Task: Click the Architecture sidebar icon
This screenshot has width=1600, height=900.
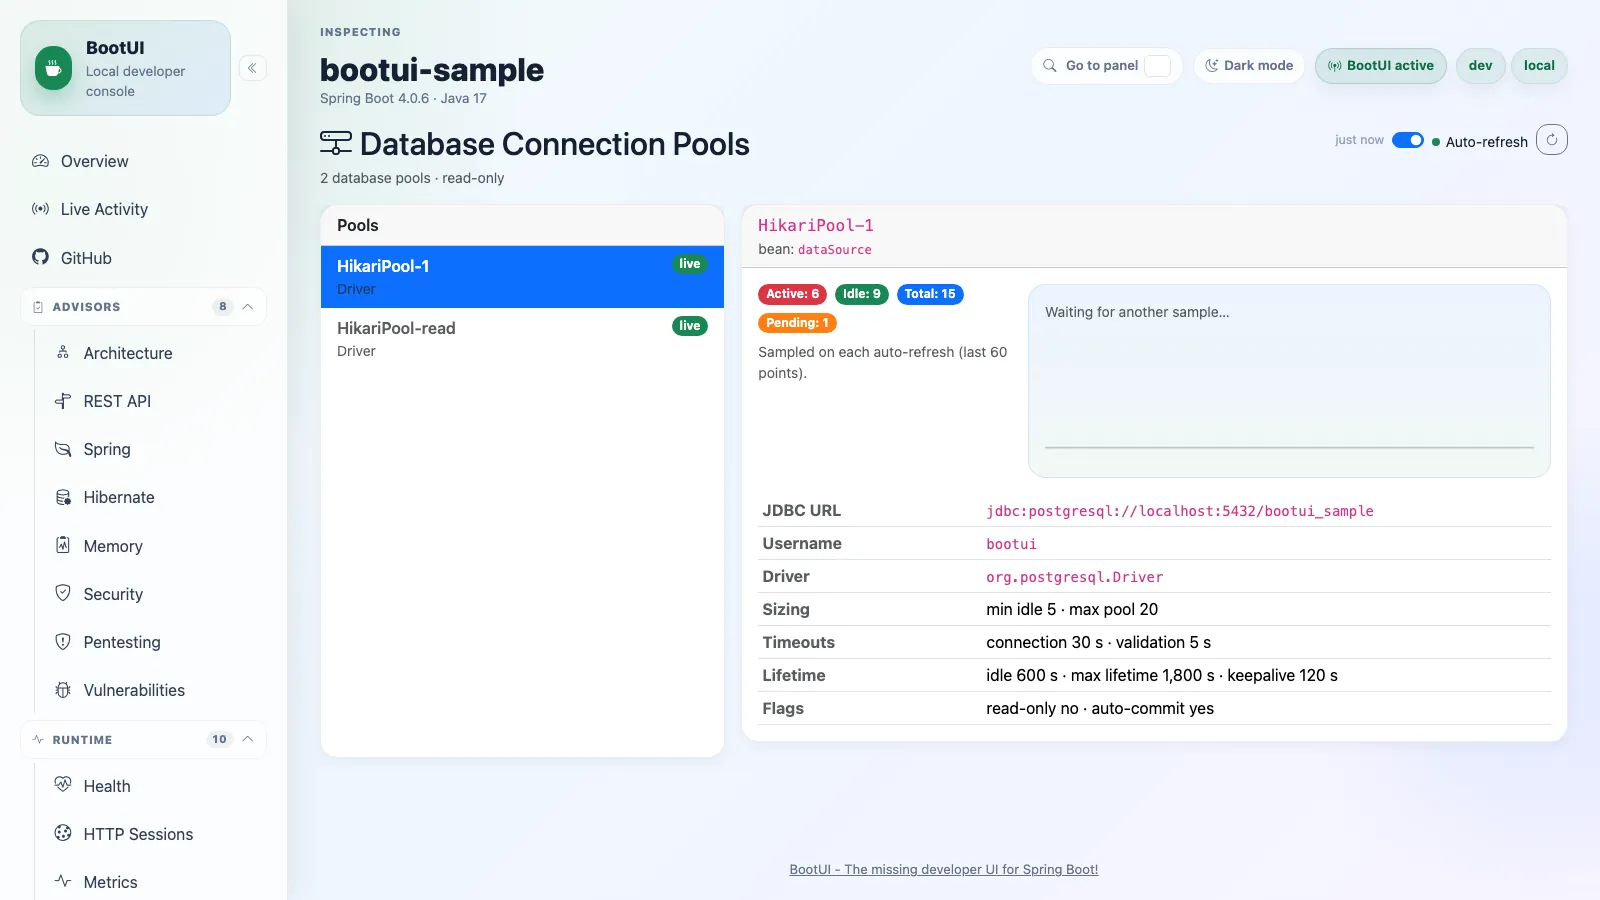Action: [63, 352]
